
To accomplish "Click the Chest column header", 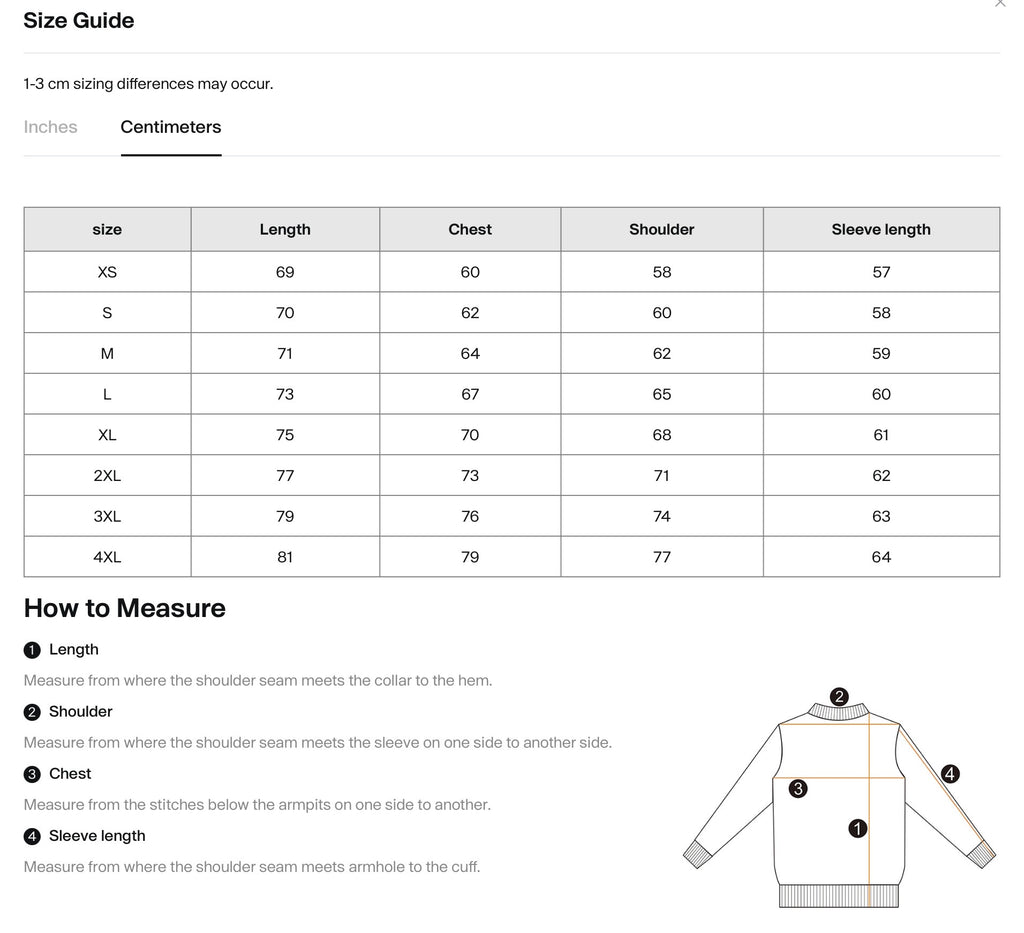I will pyautogui.click(x=470, y=229).
